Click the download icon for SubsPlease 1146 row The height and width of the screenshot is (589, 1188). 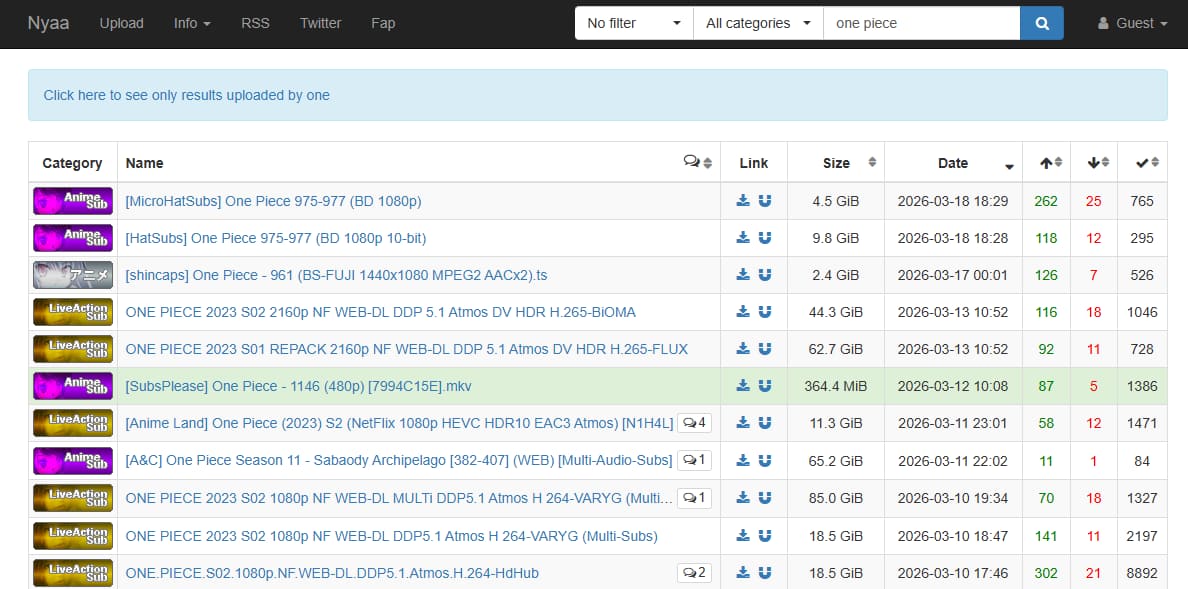point(743,386)
